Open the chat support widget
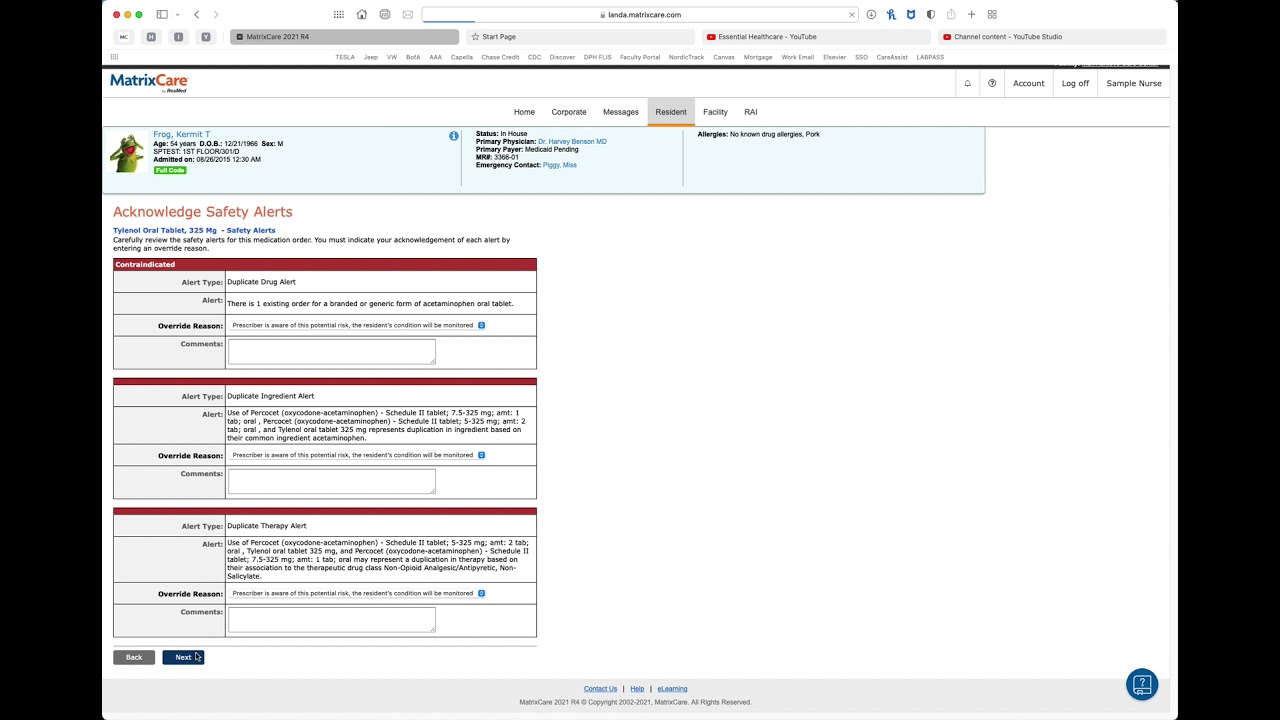This screenshot has height=720, width=1280. pos(1142,684)
